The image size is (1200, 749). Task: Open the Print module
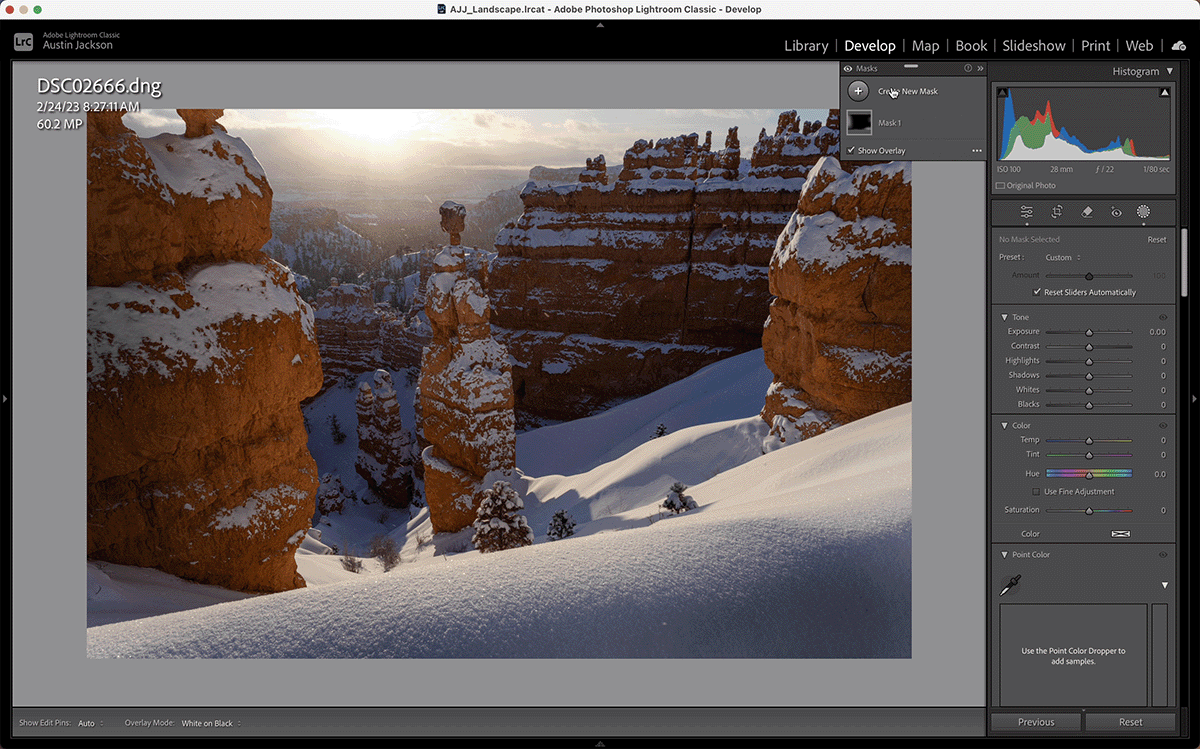pos(1096,46)
